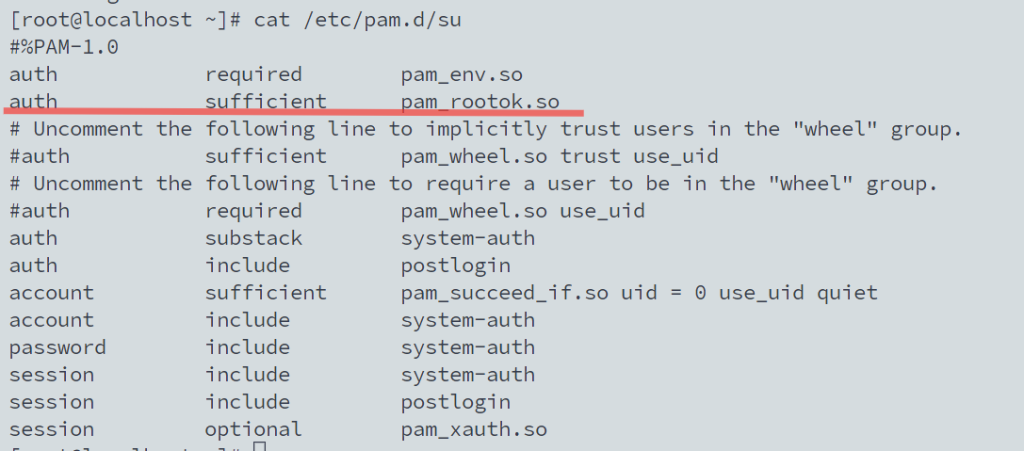Click pam_xauth.so module text
This screenshot has height=451, width=1024.
coord(474,429)
